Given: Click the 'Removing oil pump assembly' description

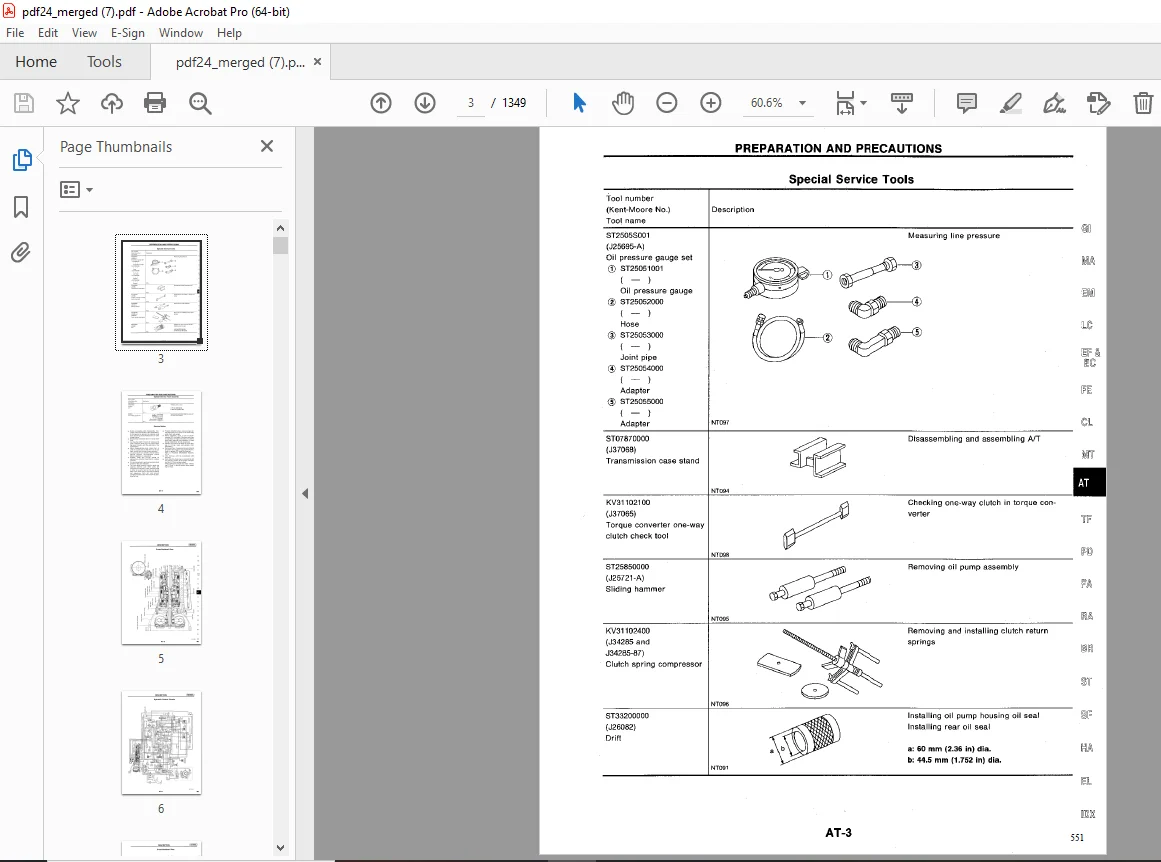Looking at the screenshot, I should (x=963, y=567).
